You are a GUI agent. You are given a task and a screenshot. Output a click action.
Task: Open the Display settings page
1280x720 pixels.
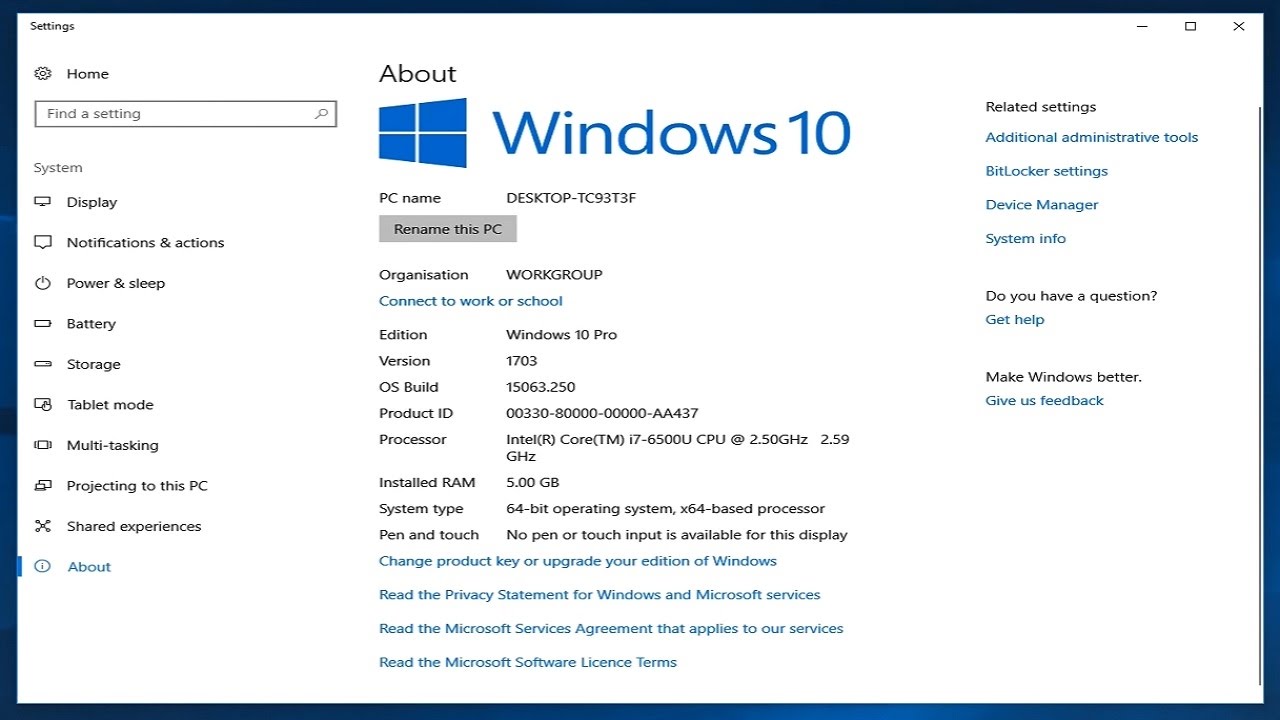coord(92,202)
